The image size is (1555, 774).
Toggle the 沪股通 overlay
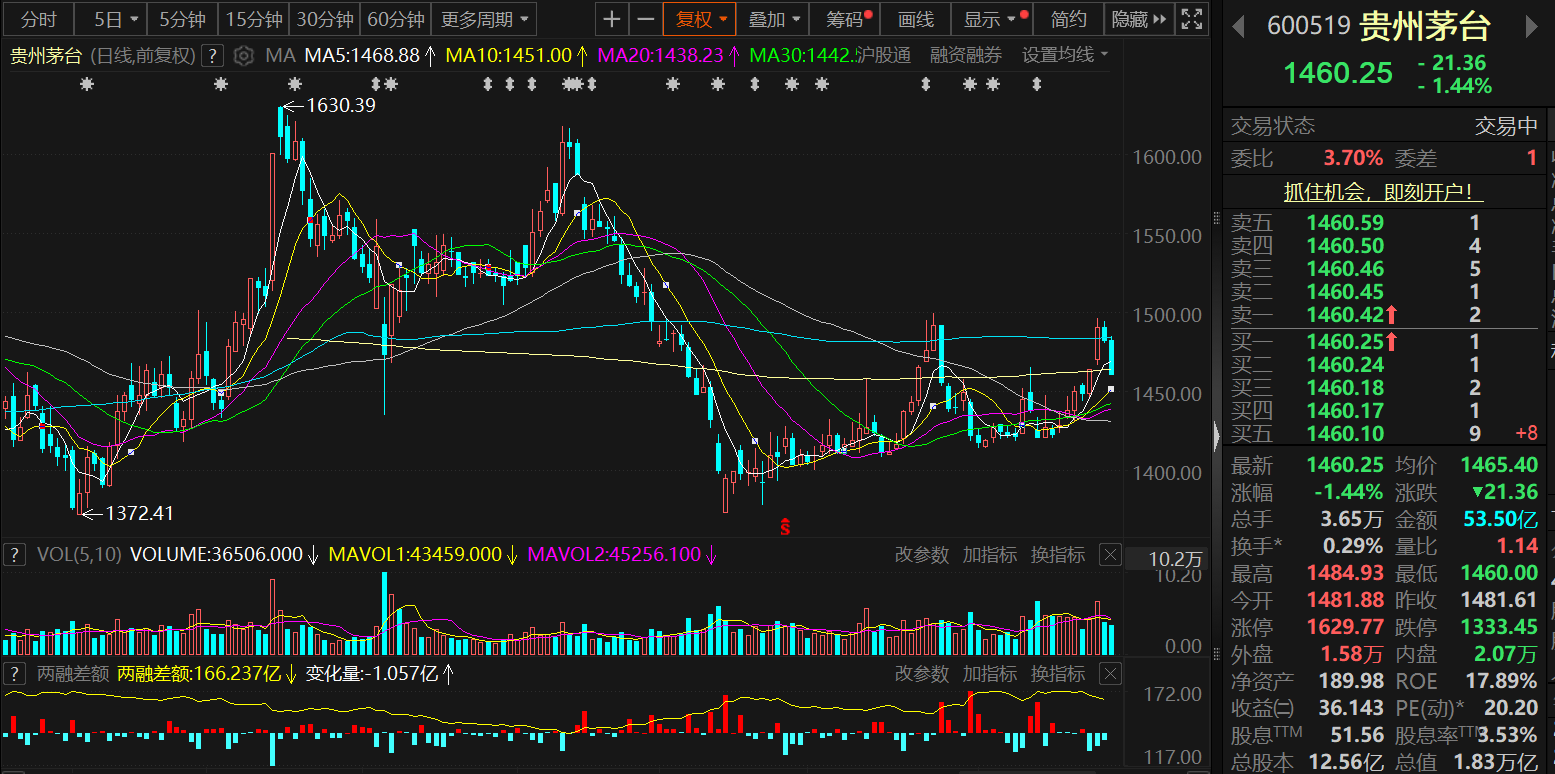click(883, 56)
